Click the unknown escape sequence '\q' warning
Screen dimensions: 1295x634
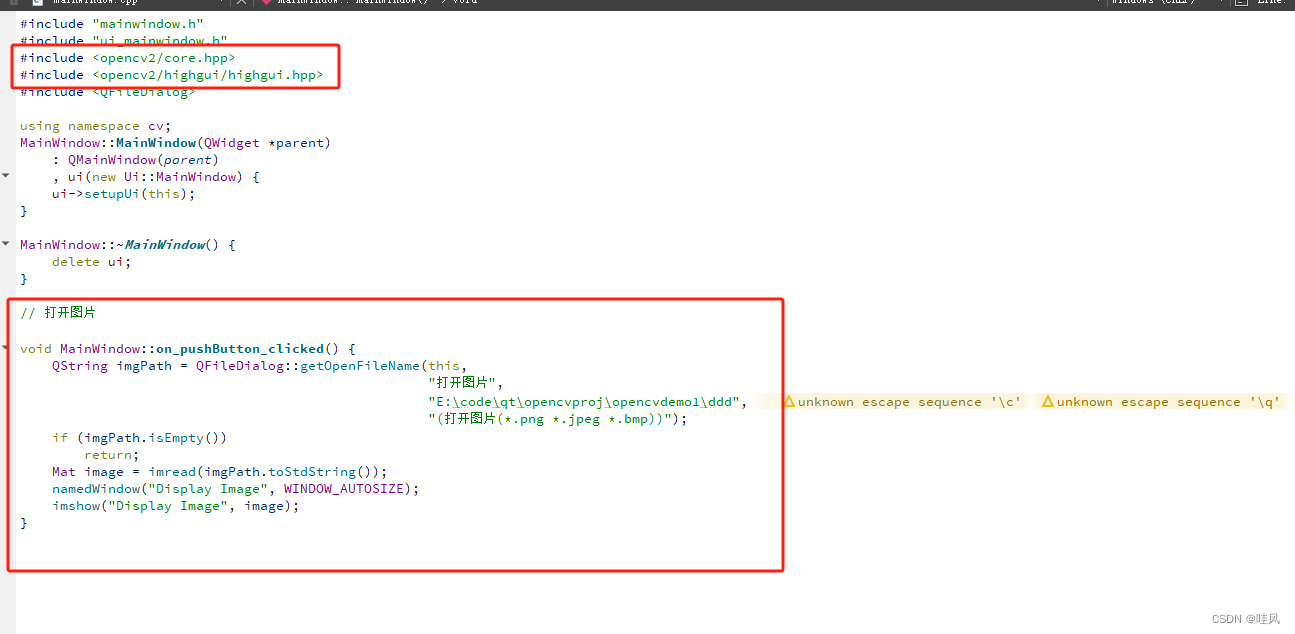(x=1159, y=402)
